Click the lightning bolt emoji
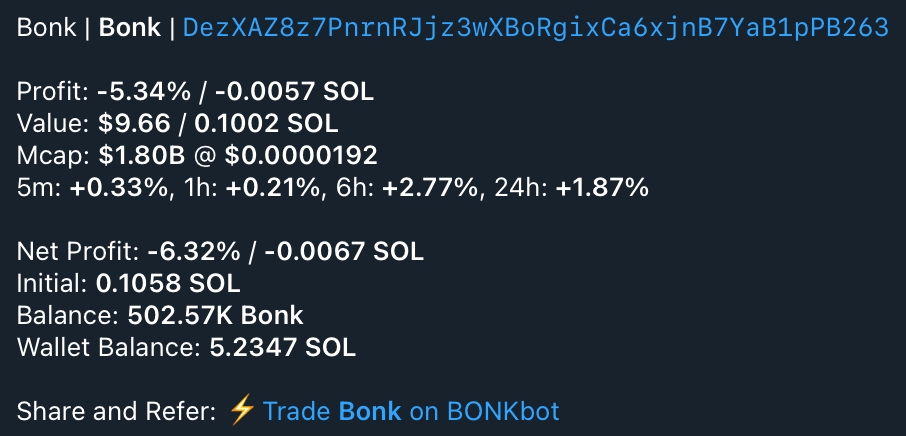 click(x=242, y=410)
